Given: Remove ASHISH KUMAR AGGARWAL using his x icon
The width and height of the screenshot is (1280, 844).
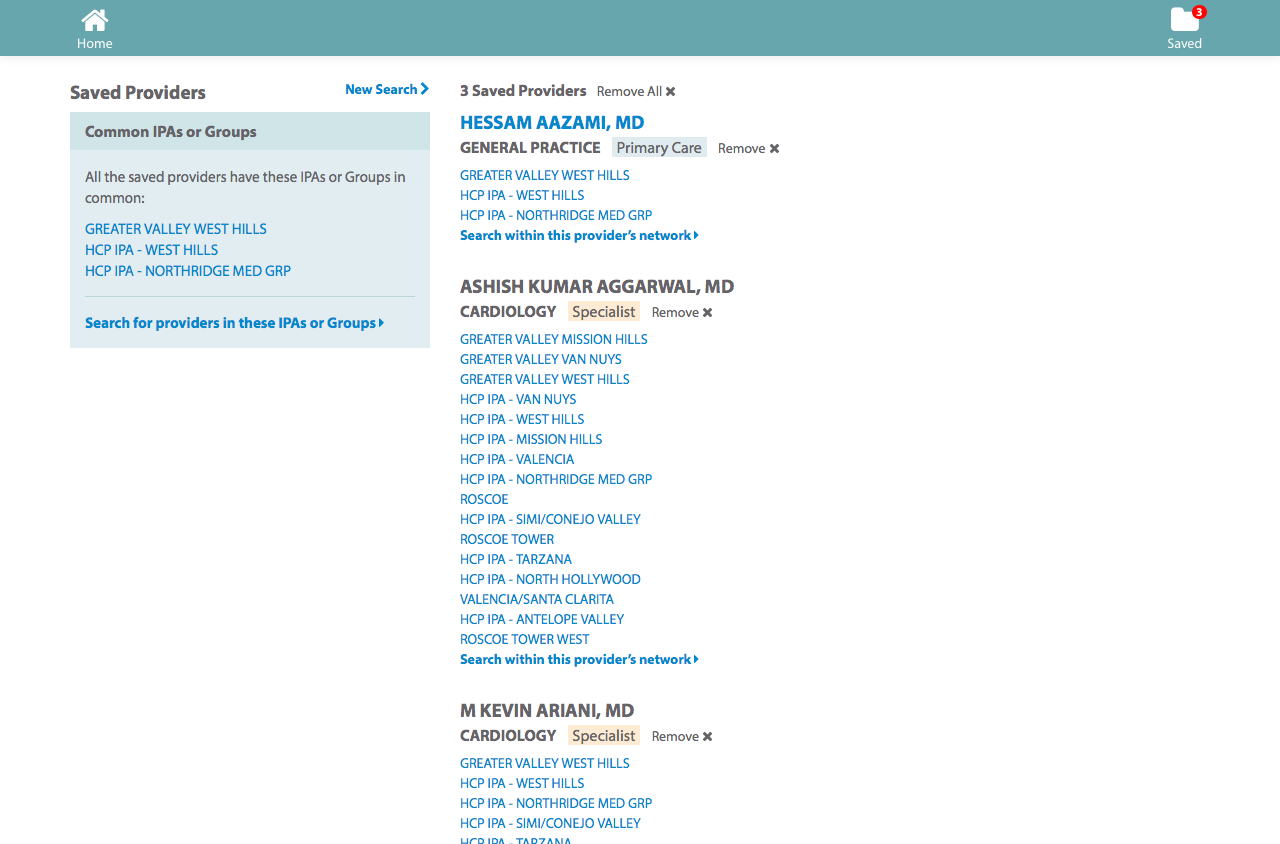Looking at the screenshot, I should coord(709,311).
